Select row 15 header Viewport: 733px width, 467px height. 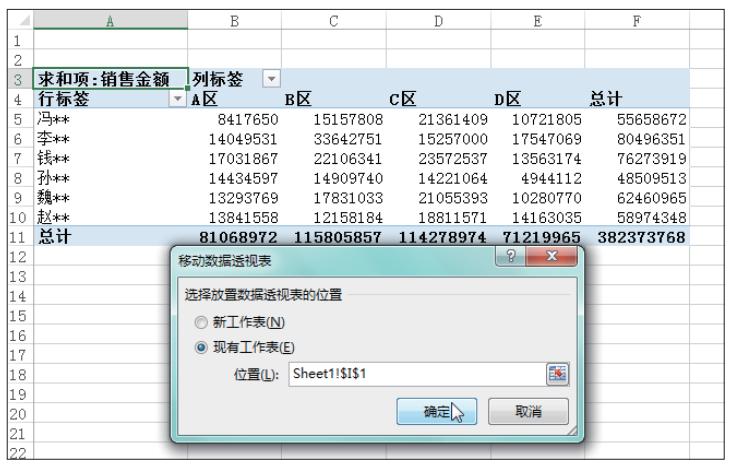click(20, 316)
